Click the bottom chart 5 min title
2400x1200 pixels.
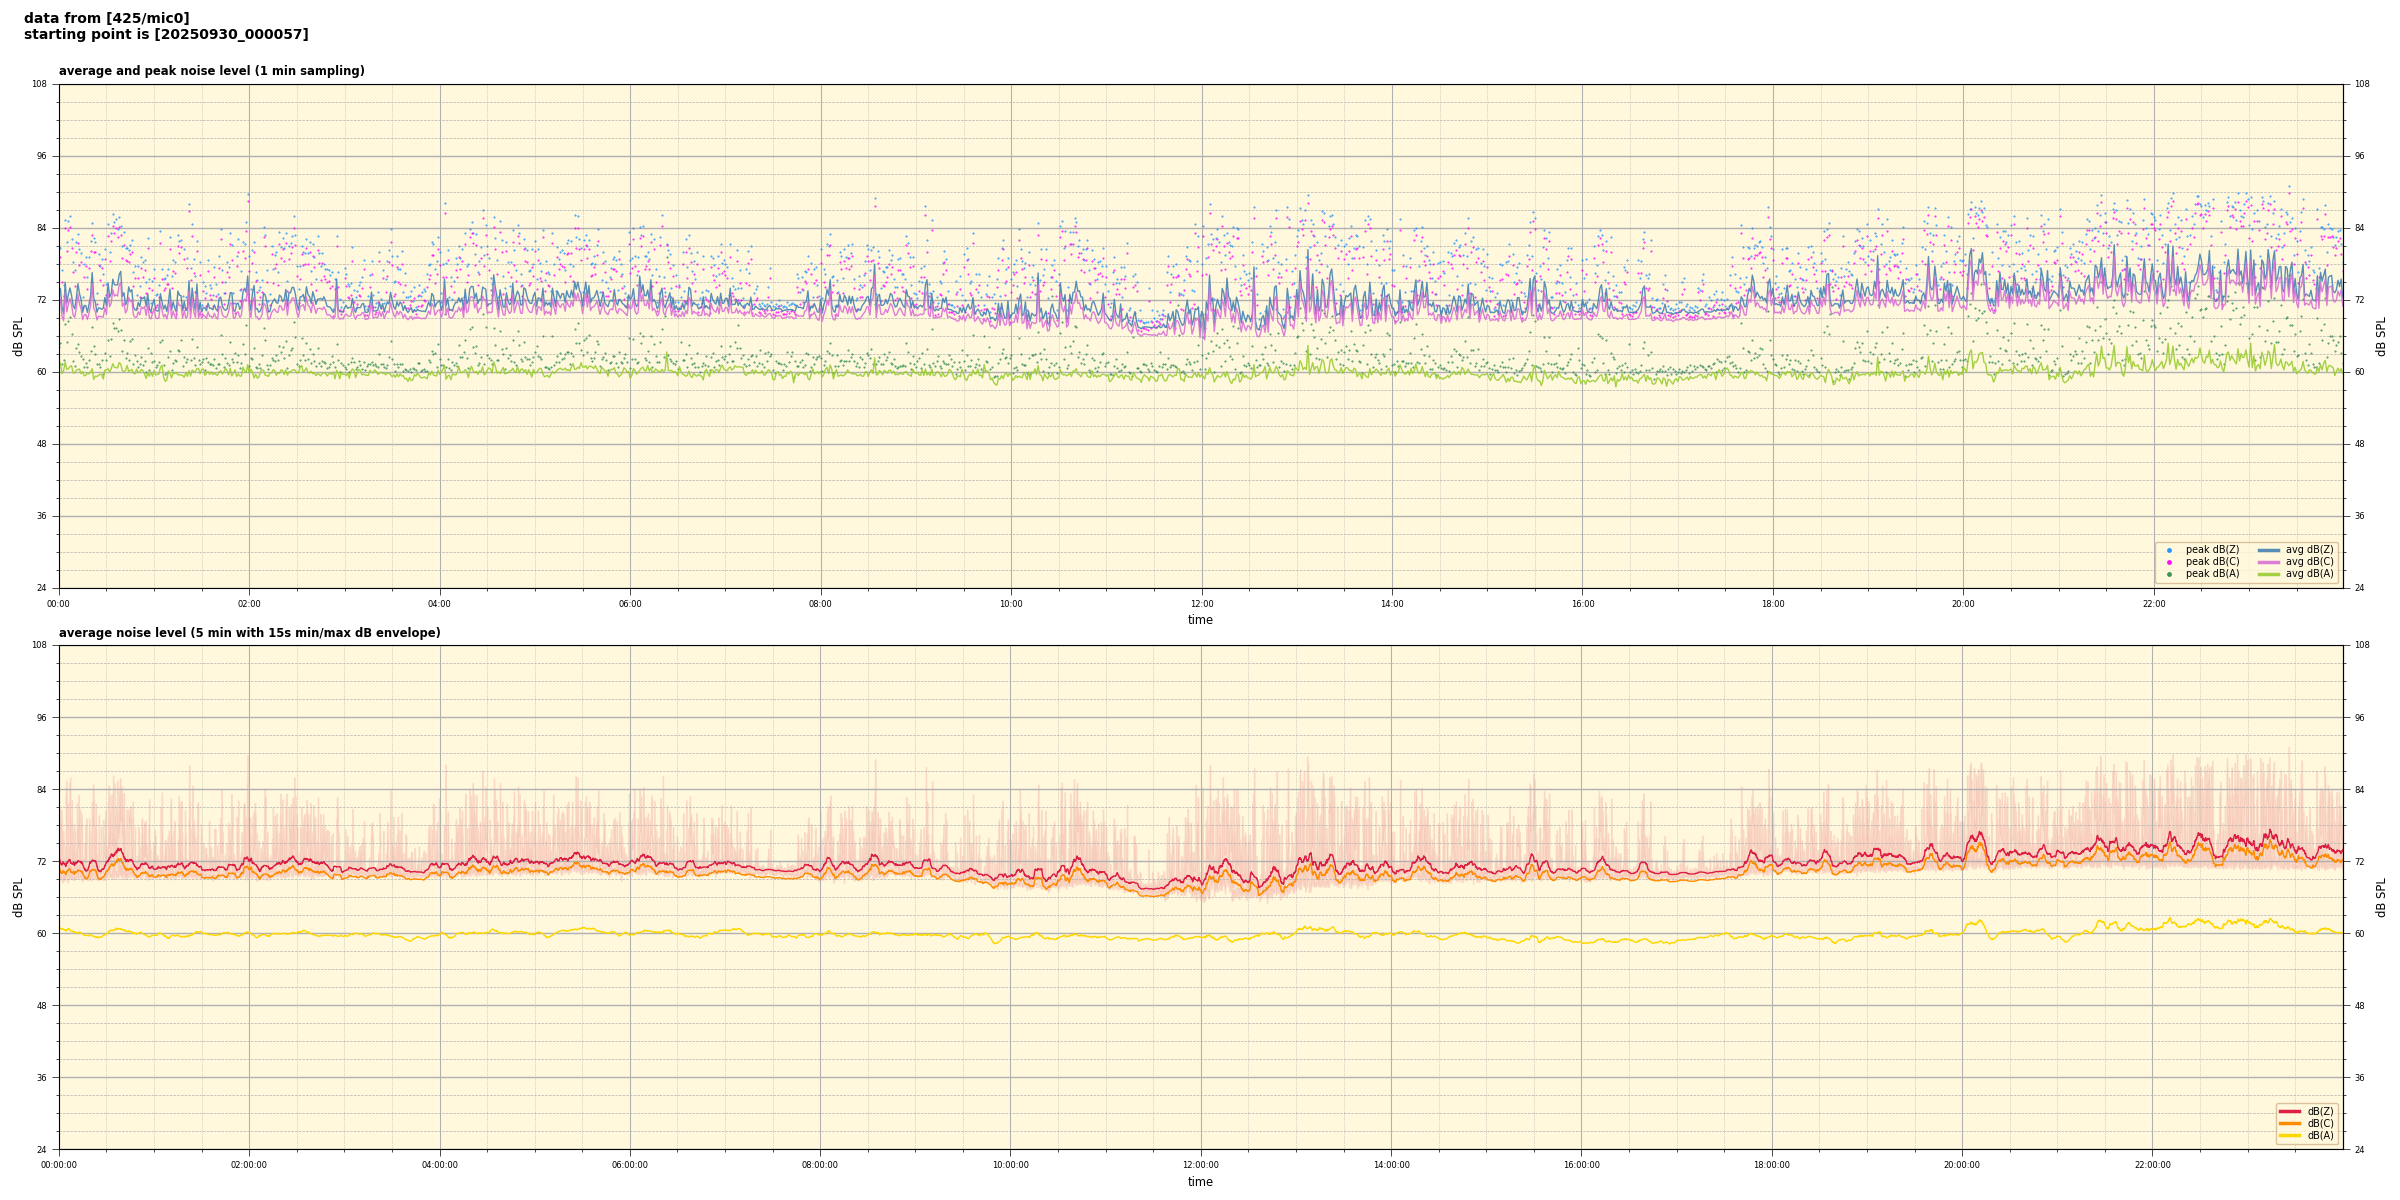249,633
